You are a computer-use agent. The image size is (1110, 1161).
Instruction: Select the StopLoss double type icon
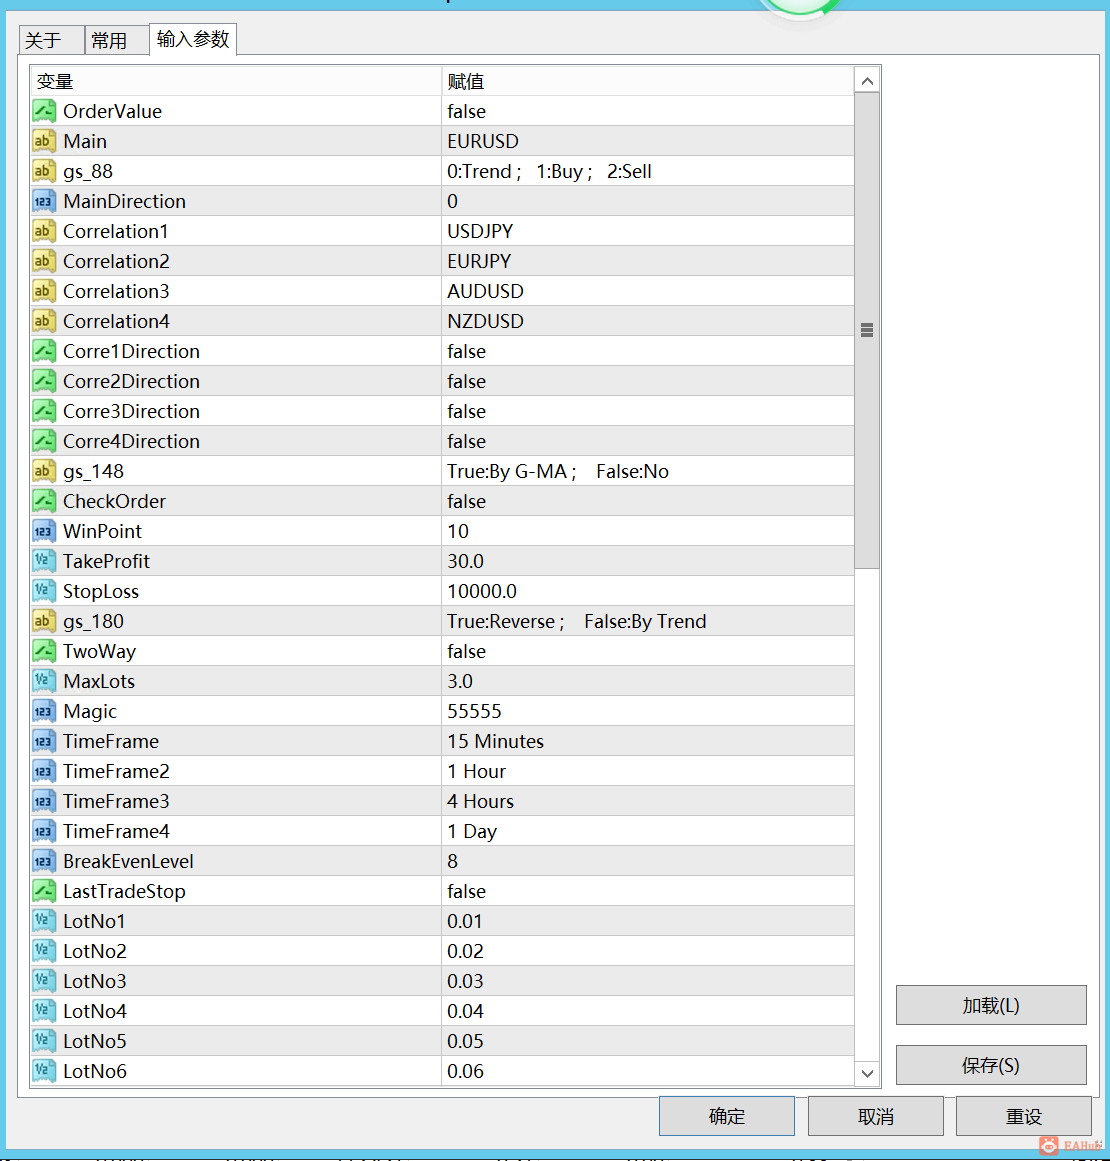[x=44, y=591]
